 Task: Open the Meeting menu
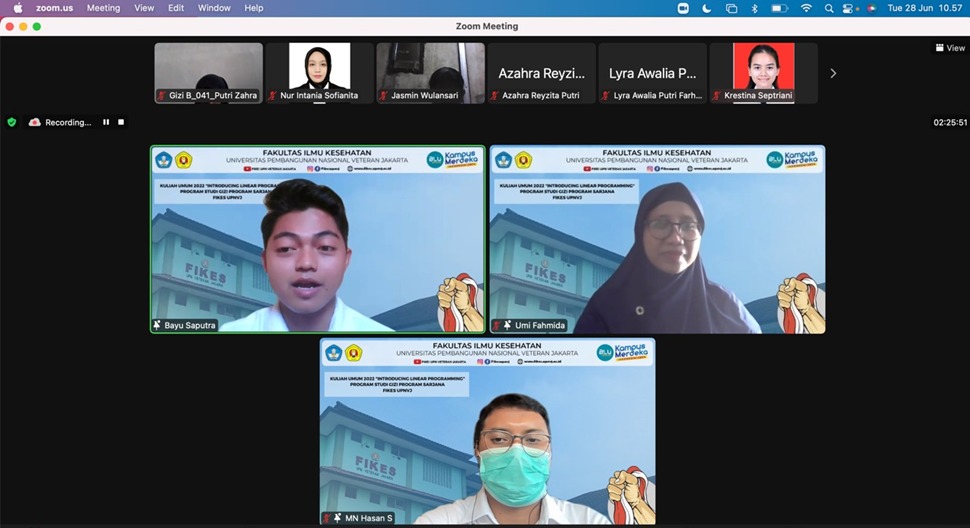pos(103,8)
